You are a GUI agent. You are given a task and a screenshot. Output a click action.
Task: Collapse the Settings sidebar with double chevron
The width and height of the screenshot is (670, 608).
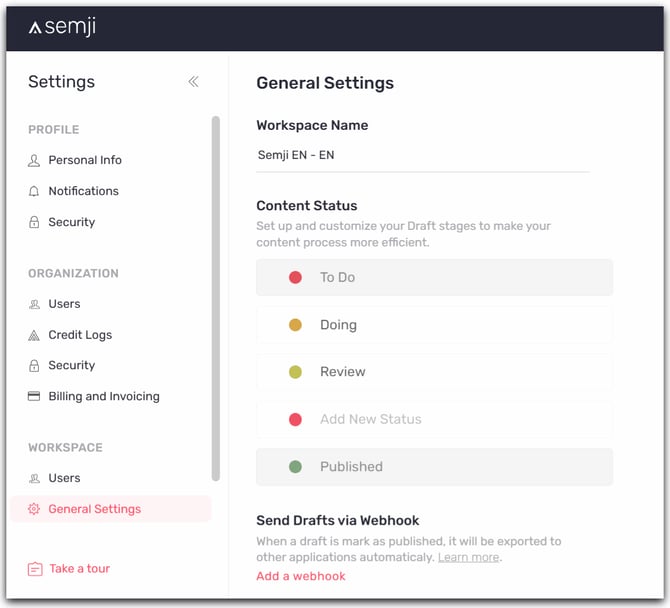(193, 82)
